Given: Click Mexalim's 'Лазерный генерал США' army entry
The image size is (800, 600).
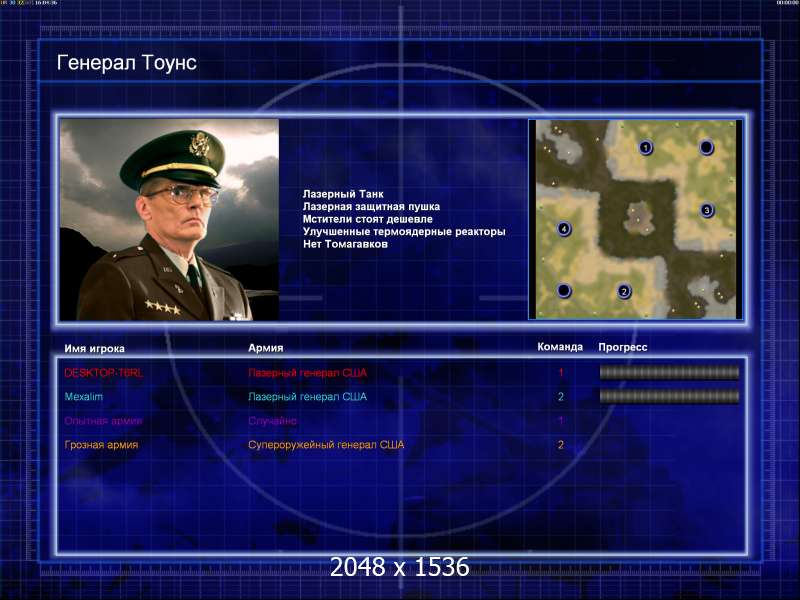Looking at the screenshot, I should (307, 396).
